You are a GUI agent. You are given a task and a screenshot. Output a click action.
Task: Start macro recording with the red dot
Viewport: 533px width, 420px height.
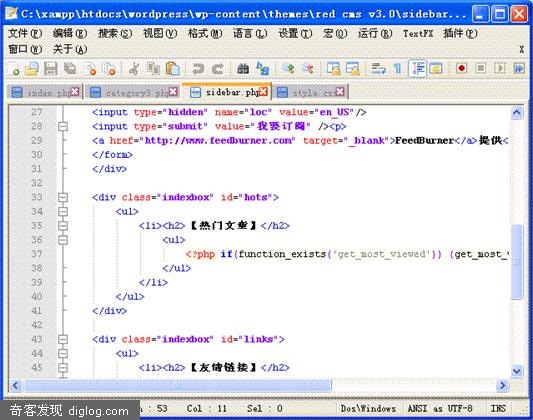click(461, 69)
